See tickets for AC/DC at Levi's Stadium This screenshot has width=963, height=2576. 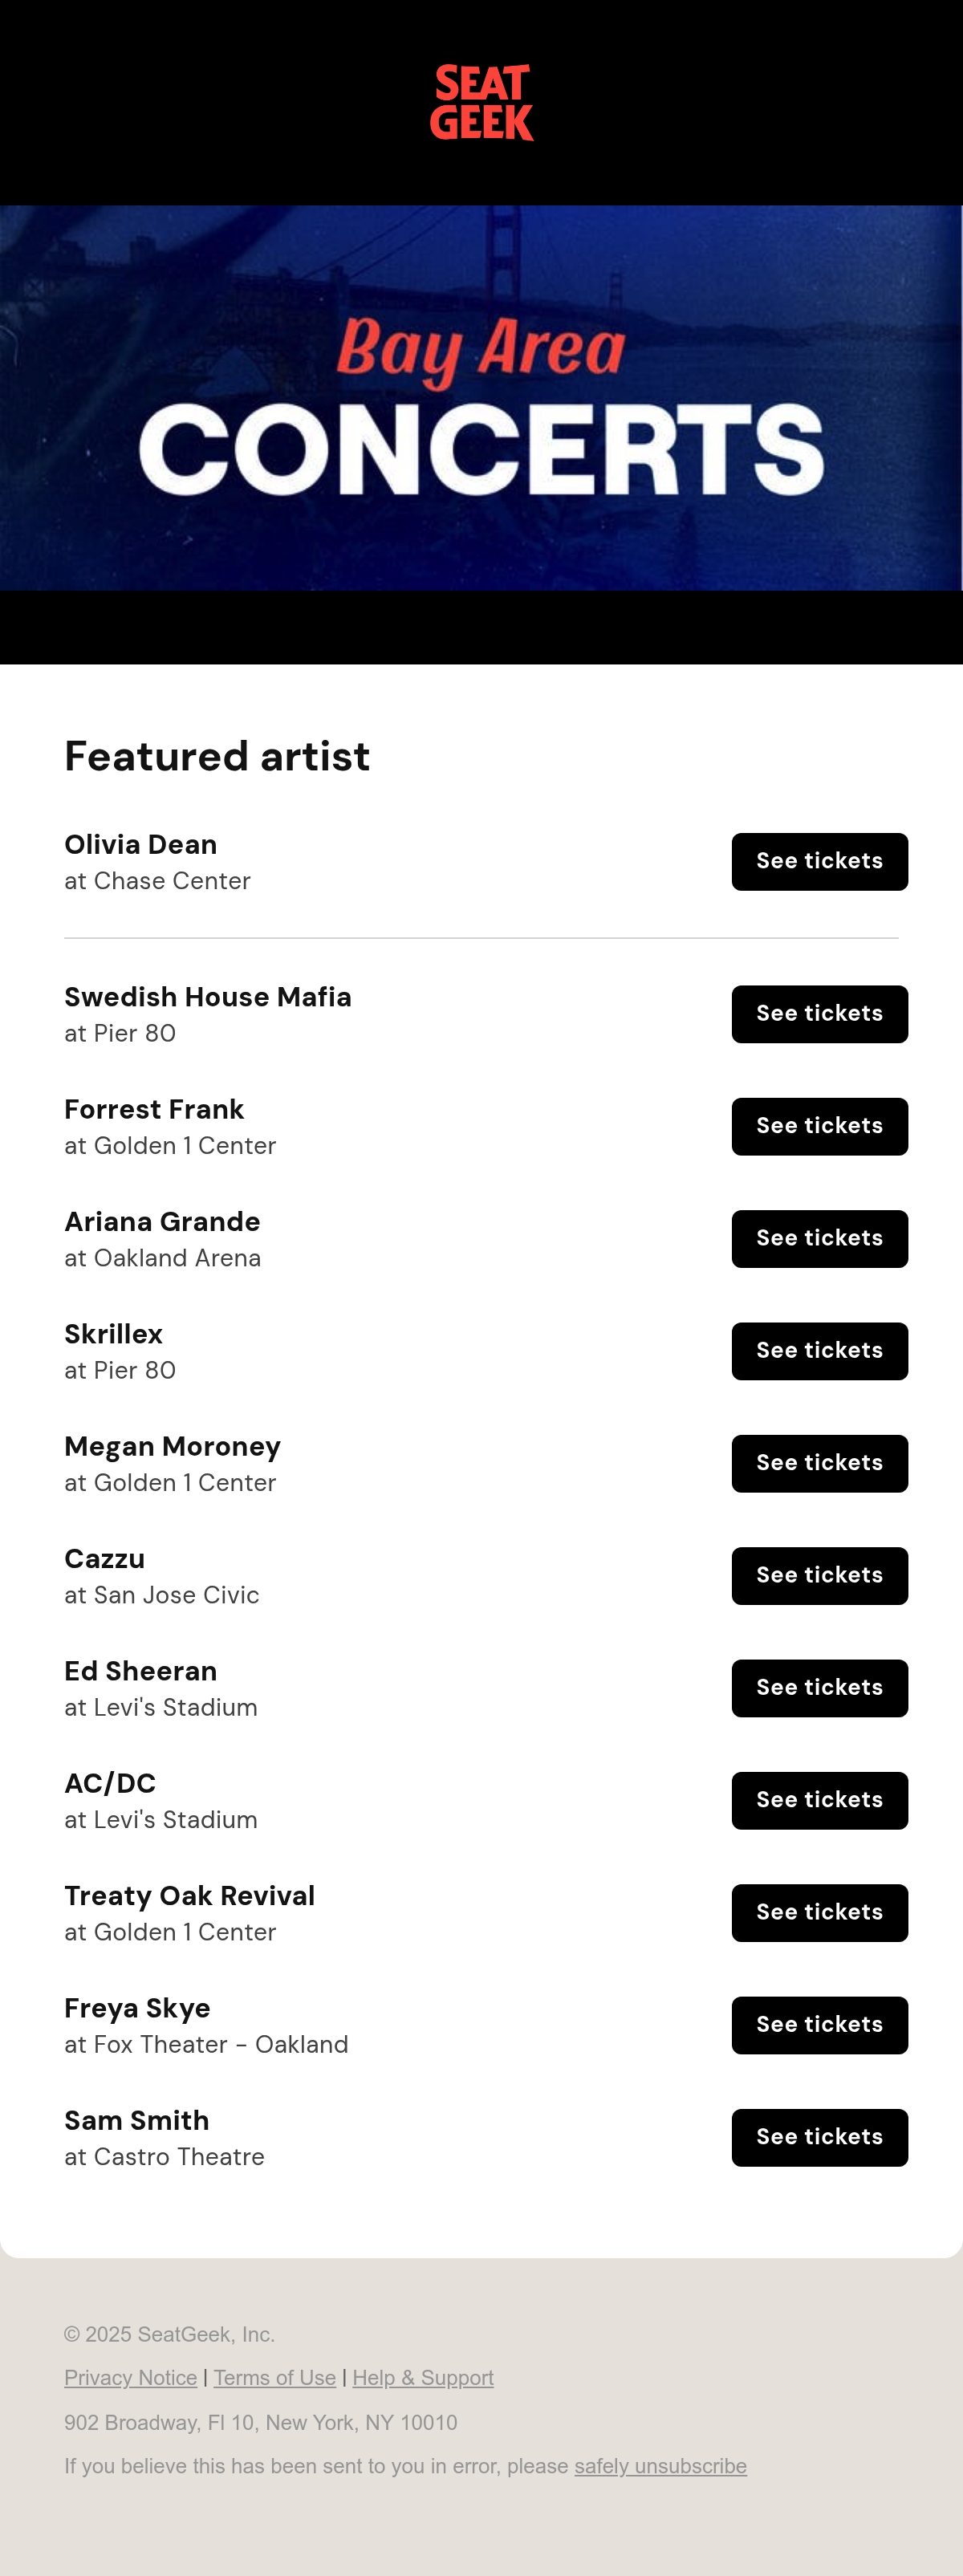(819, 1801)
